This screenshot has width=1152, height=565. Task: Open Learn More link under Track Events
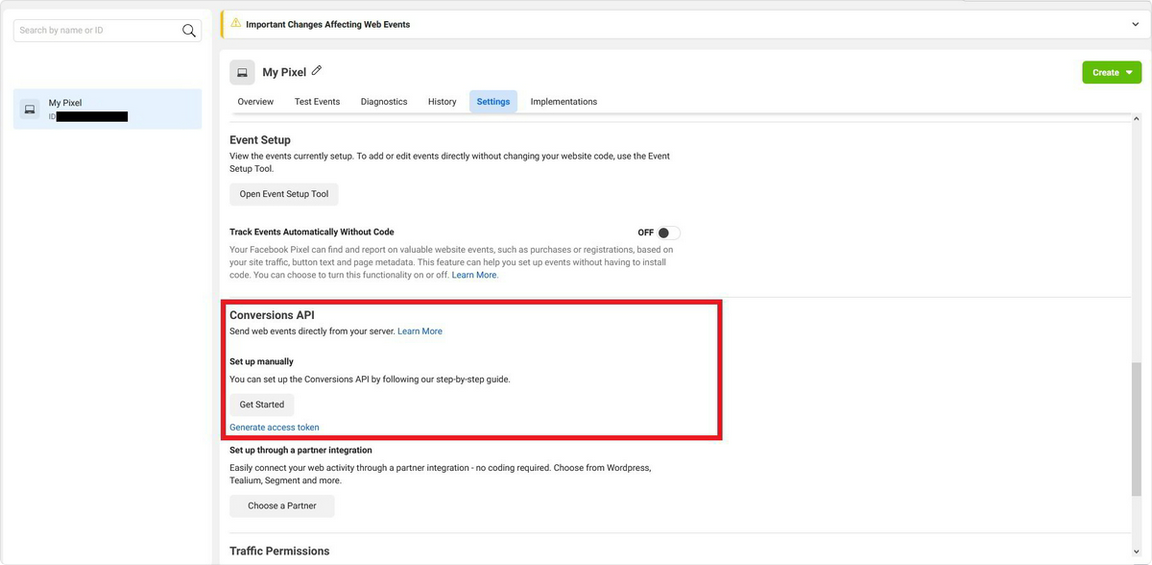click(475, 275)
